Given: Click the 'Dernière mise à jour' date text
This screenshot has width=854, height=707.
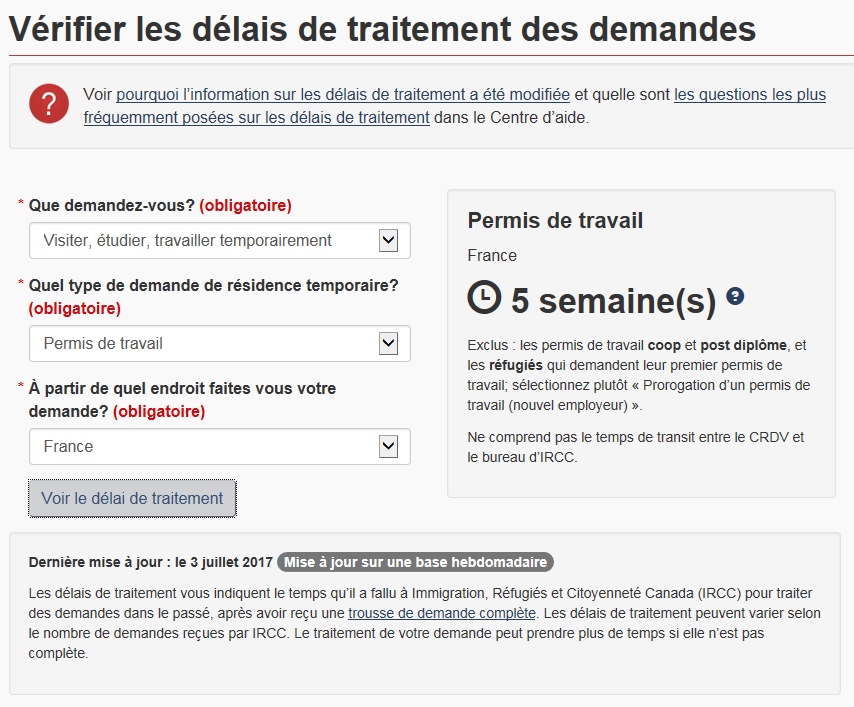Looking at the screenshot, I should click(x=150, y=562).
